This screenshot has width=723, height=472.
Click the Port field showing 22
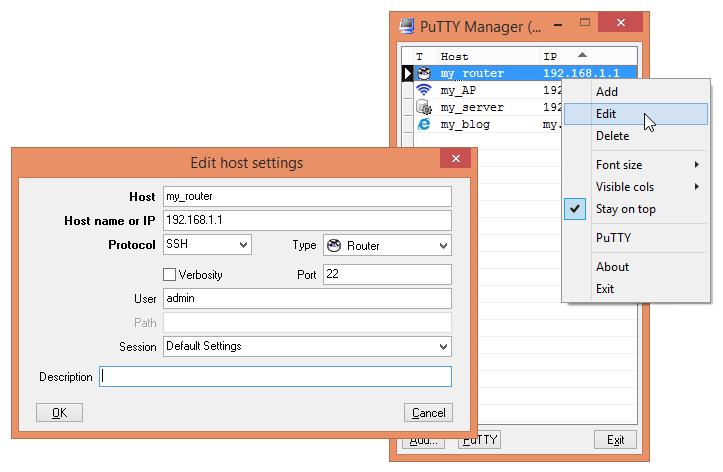pyautogui.click(x=387, y=274)
